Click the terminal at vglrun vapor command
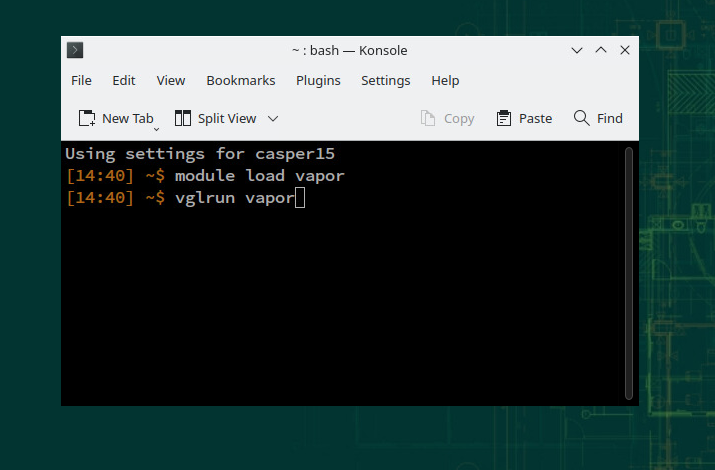715x470 pixels. click(234, 198)
